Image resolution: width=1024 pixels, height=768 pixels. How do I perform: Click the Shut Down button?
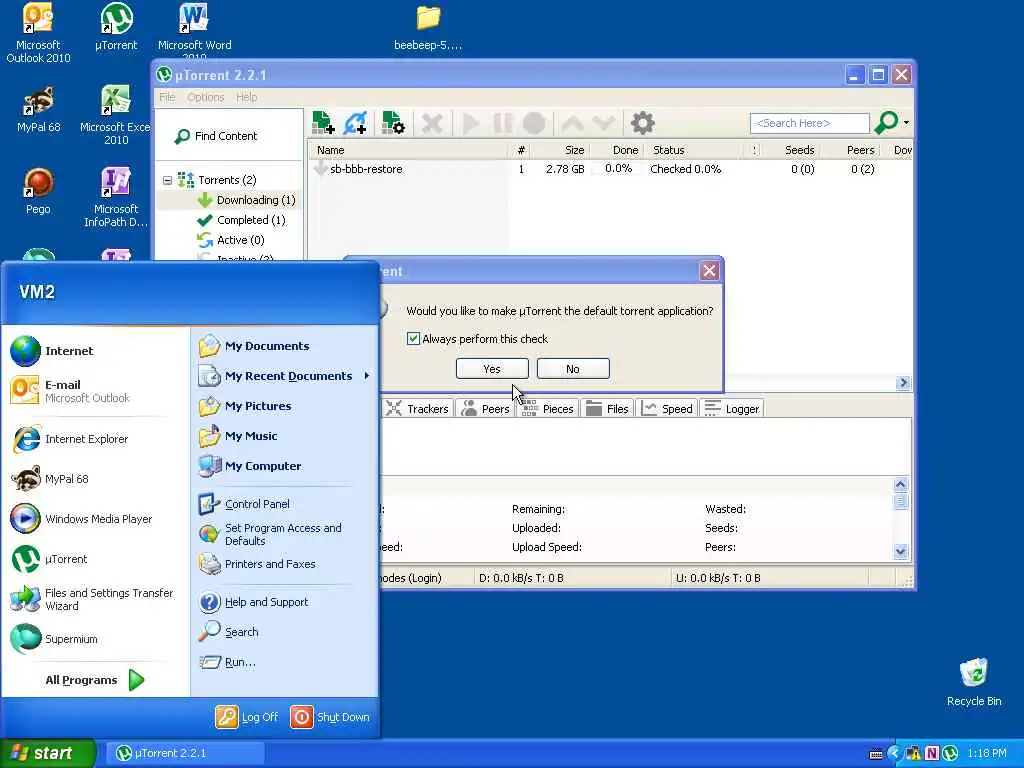pyautogui.click(x=330, y=717)
